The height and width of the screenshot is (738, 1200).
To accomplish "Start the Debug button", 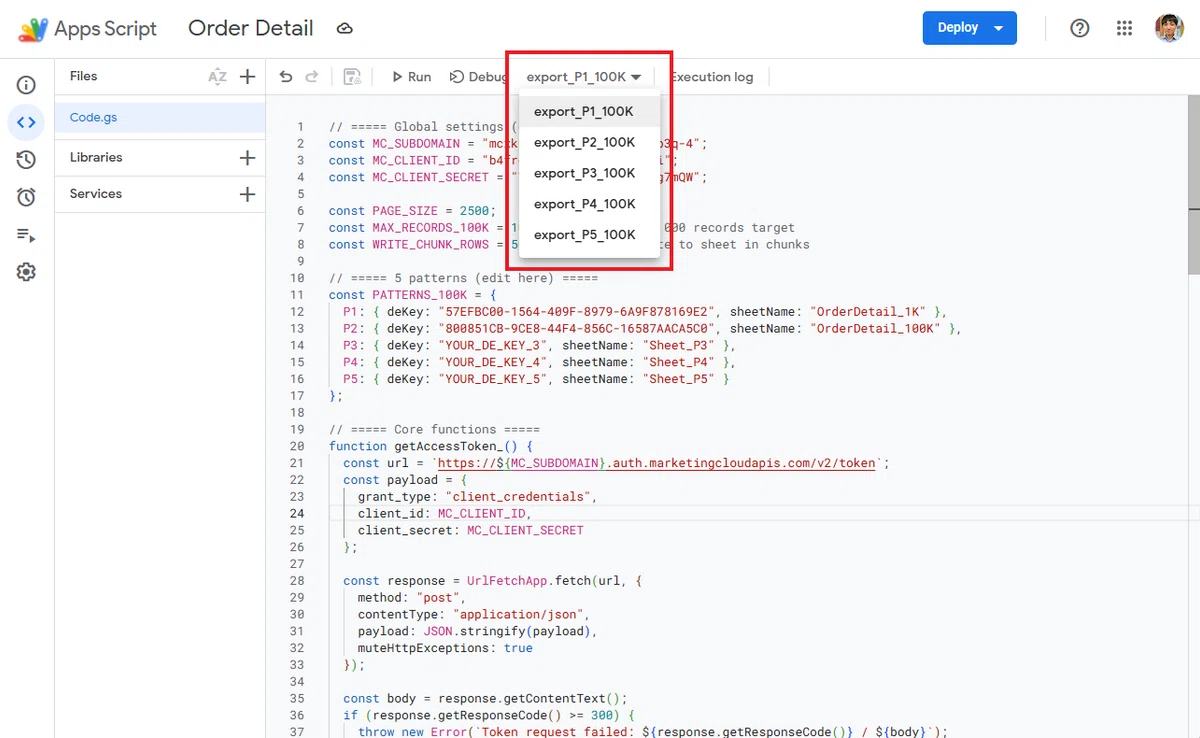I will (x=478, y=77).
